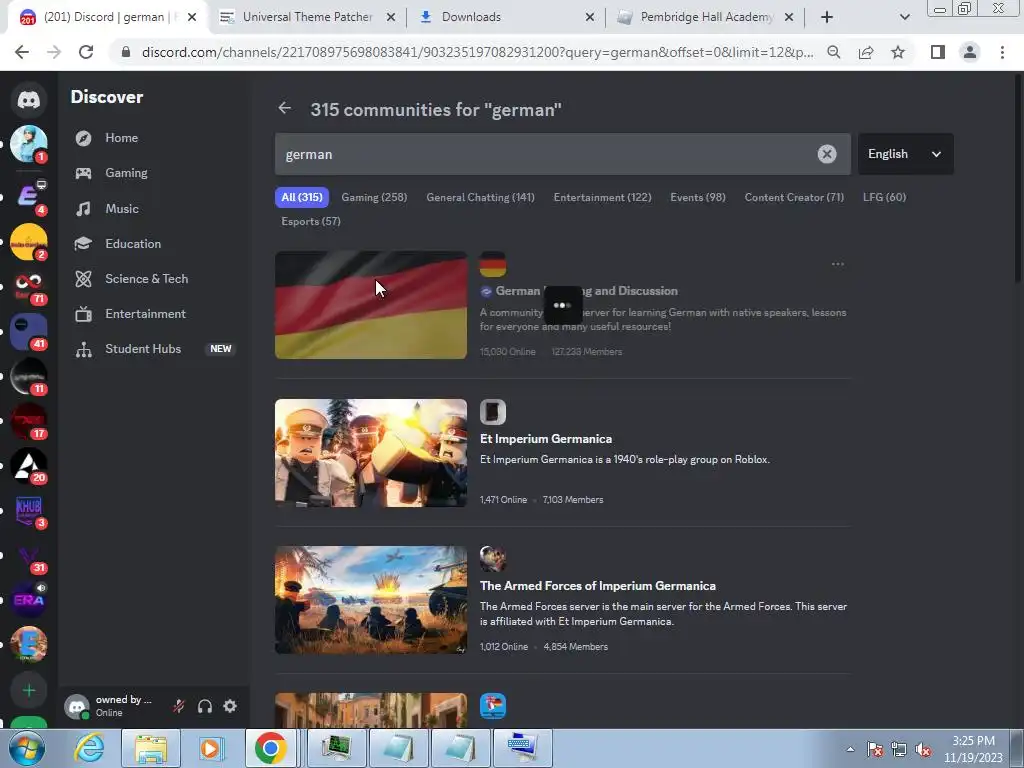Launch Internet Explorer from taskbar
The height and width of the screenshot is (768, 1024).
tap(89, 748)
